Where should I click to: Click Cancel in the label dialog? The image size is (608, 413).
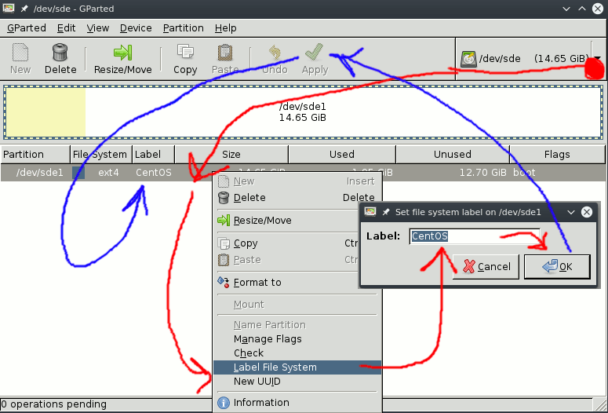[x=486, y=266]
